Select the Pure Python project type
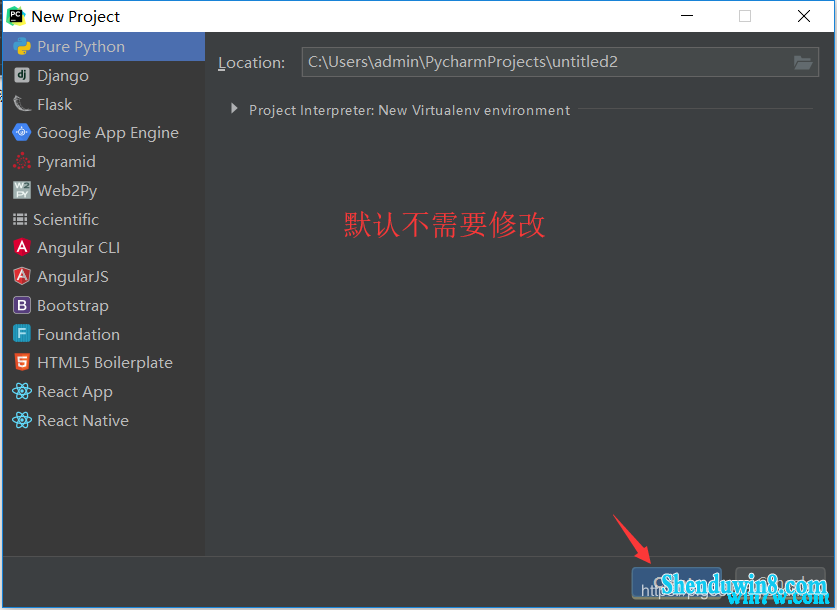This screenshot has width=837, height=610. click(x=104, y=46)
